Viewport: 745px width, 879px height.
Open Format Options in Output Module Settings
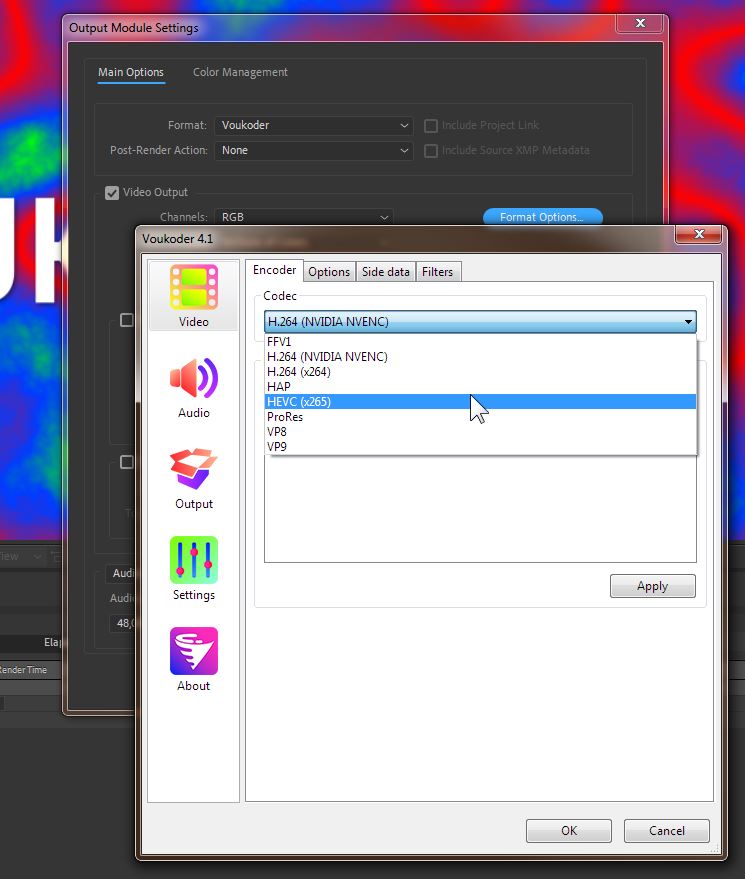tap(542, 216)
